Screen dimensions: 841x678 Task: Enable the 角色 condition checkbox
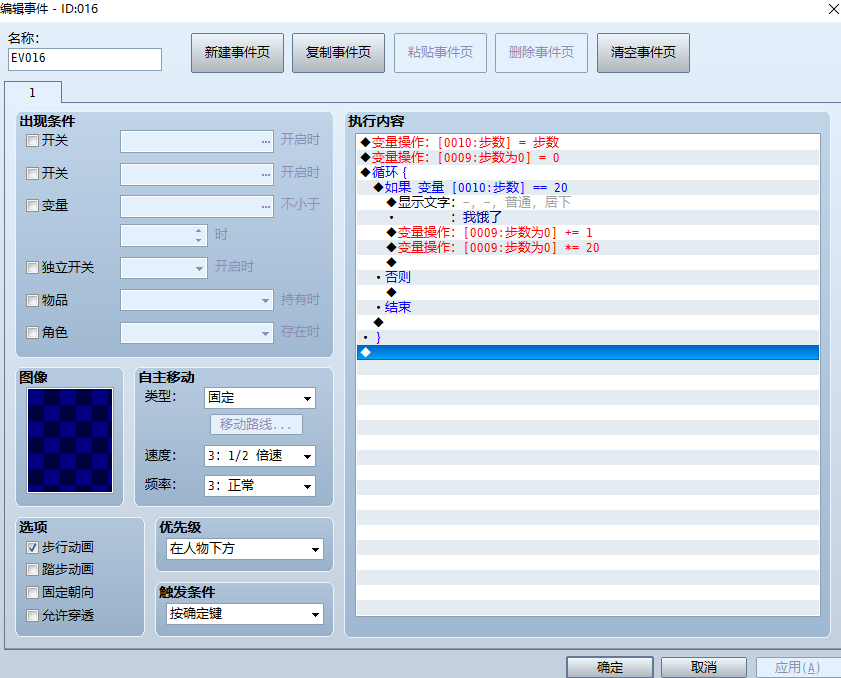[33, 333]
